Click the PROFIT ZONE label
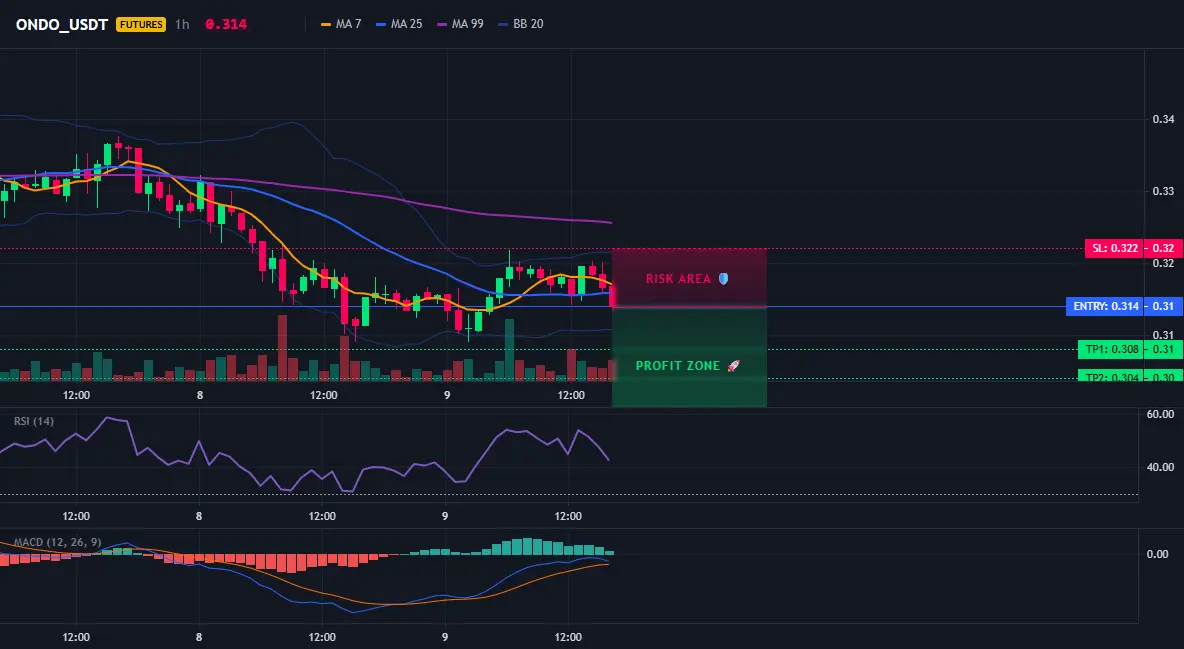1184x649 pixels. (678, 366)
